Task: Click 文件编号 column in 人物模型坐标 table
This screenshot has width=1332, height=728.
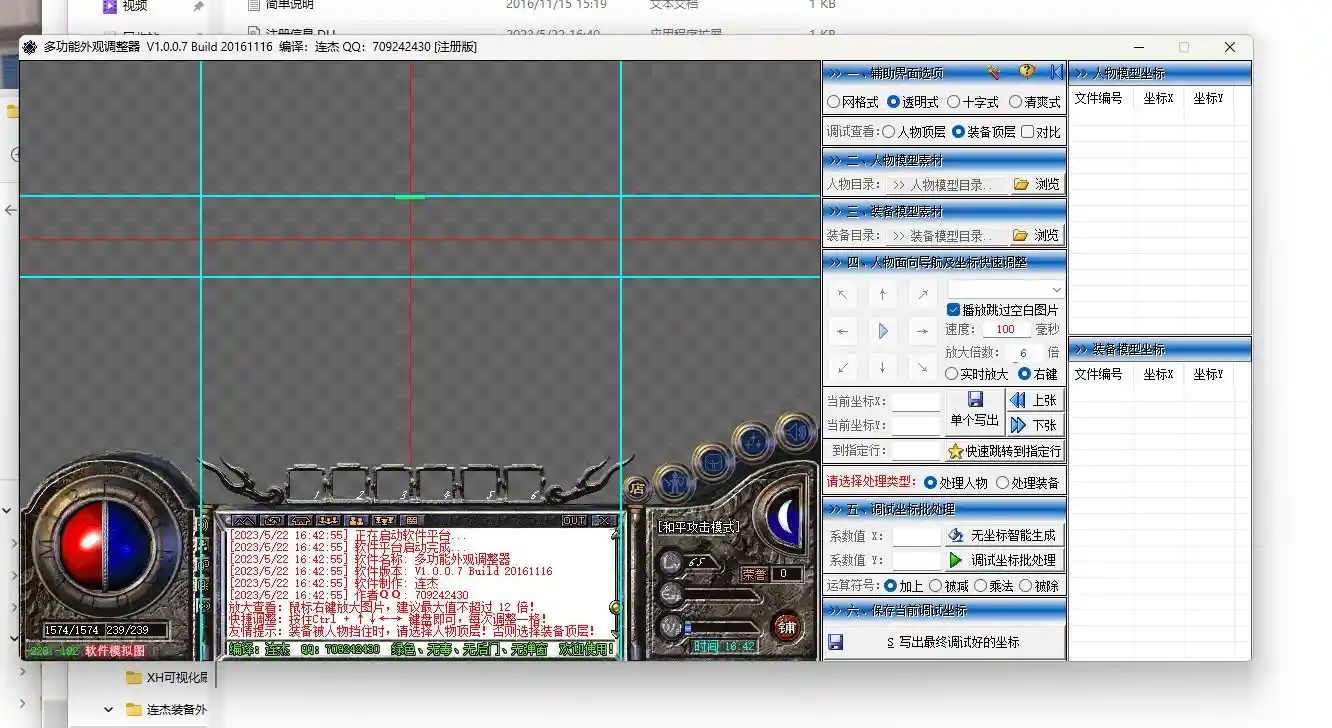Action: point(1099,98)
